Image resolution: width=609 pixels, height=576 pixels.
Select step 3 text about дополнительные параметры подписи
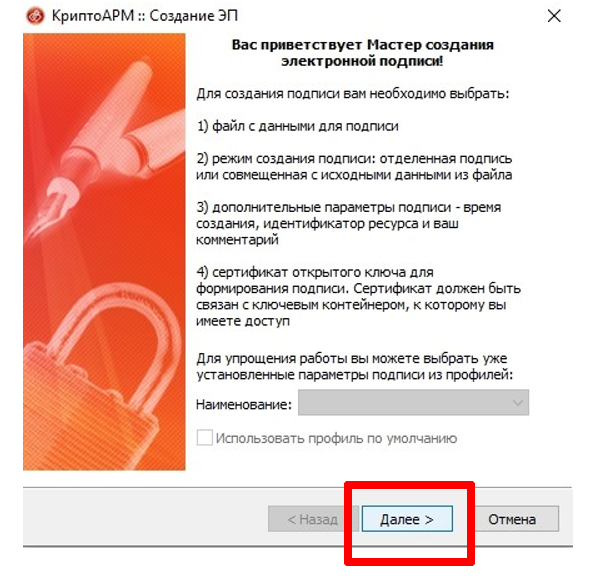(x=349, y=223)
